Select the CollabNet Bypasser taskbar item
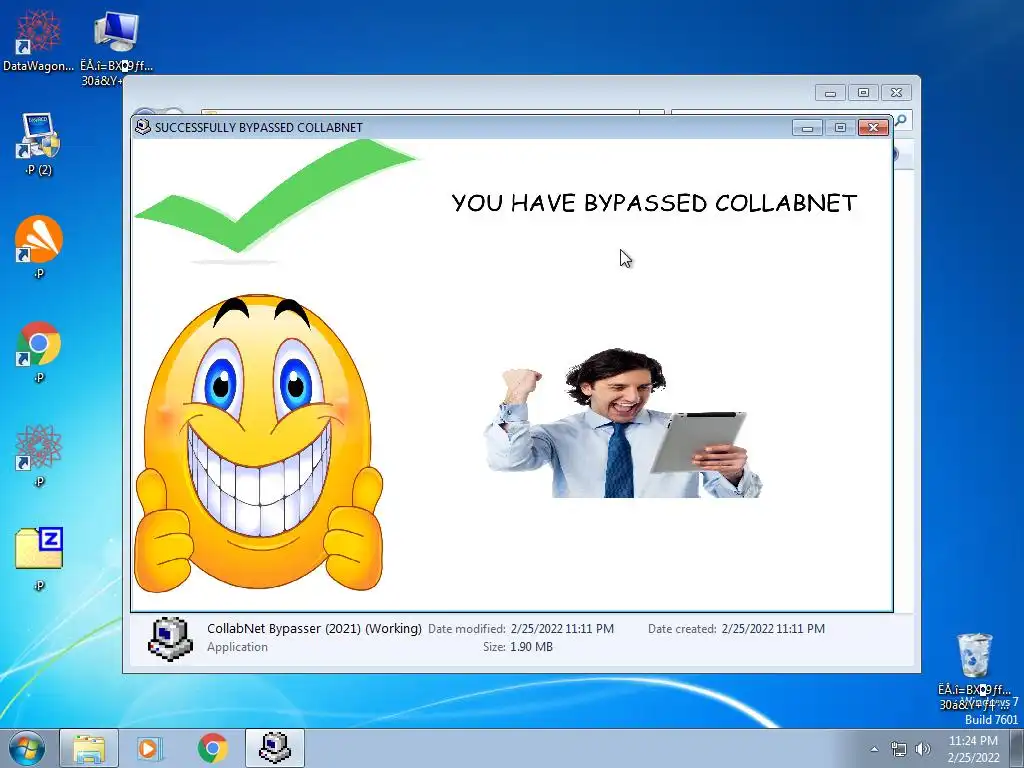The image size is (1024, 768). pos(275,748)
